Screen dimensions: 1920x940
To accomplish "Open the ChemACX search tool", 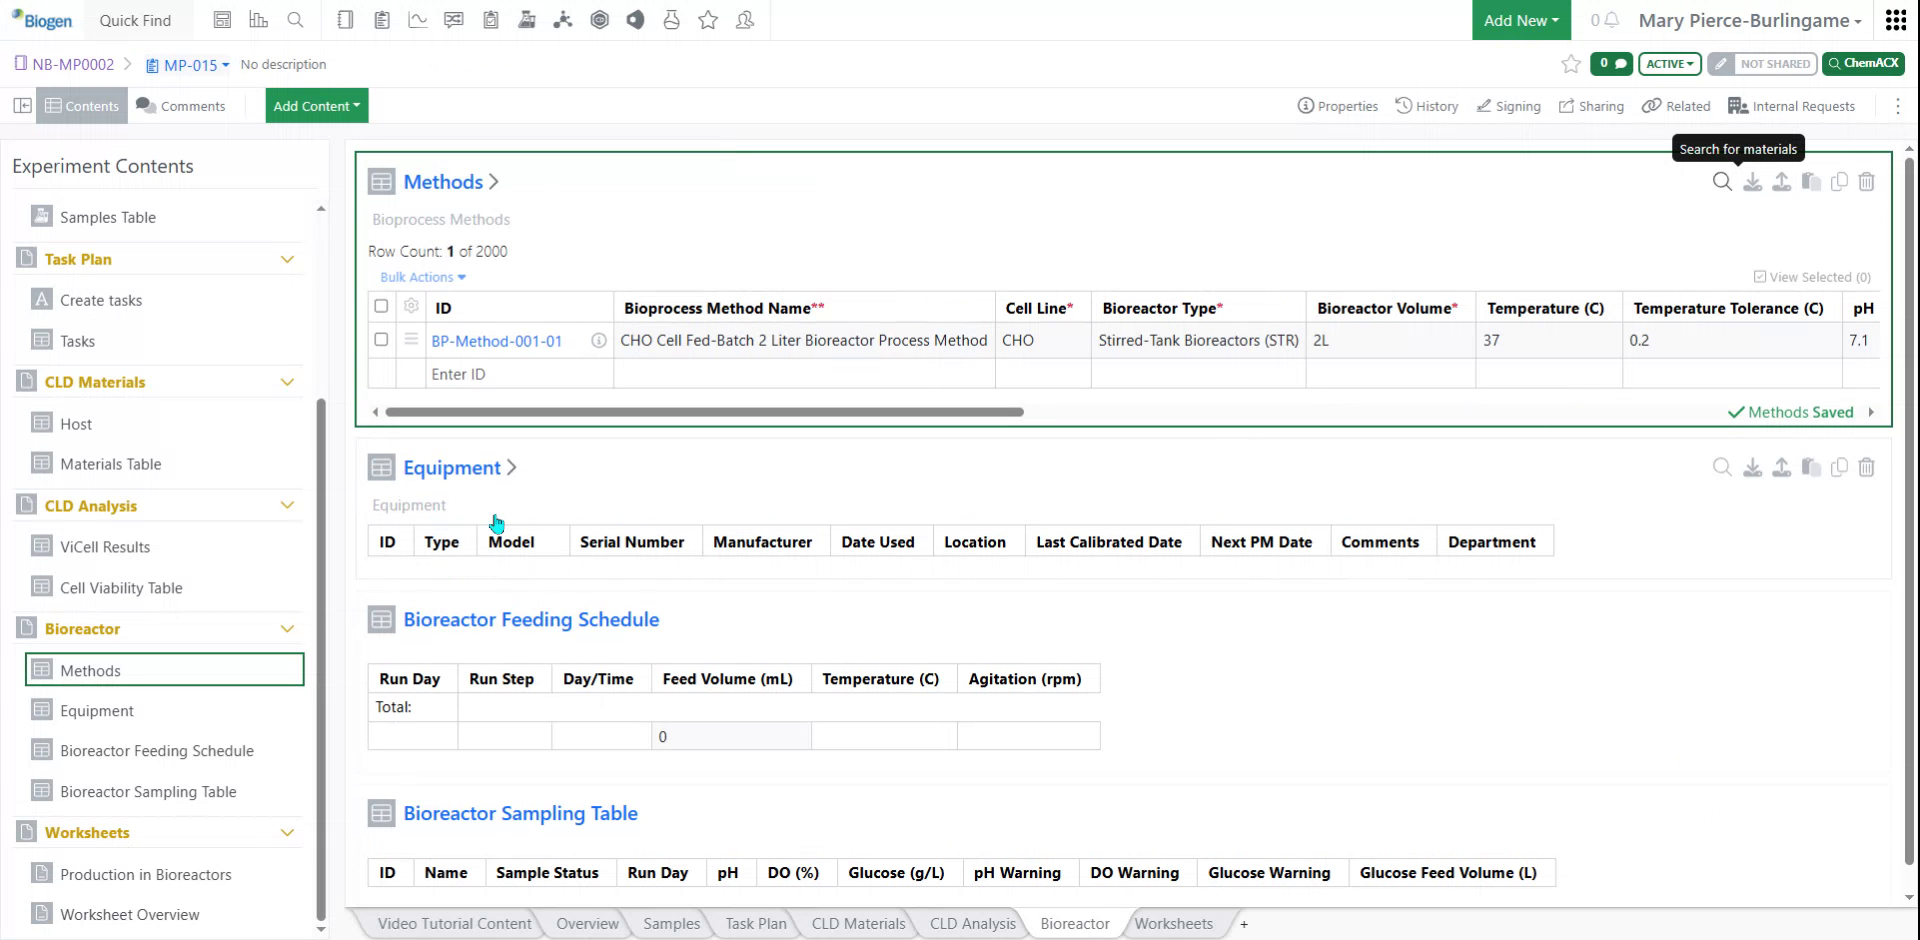I will [1862, 63].
